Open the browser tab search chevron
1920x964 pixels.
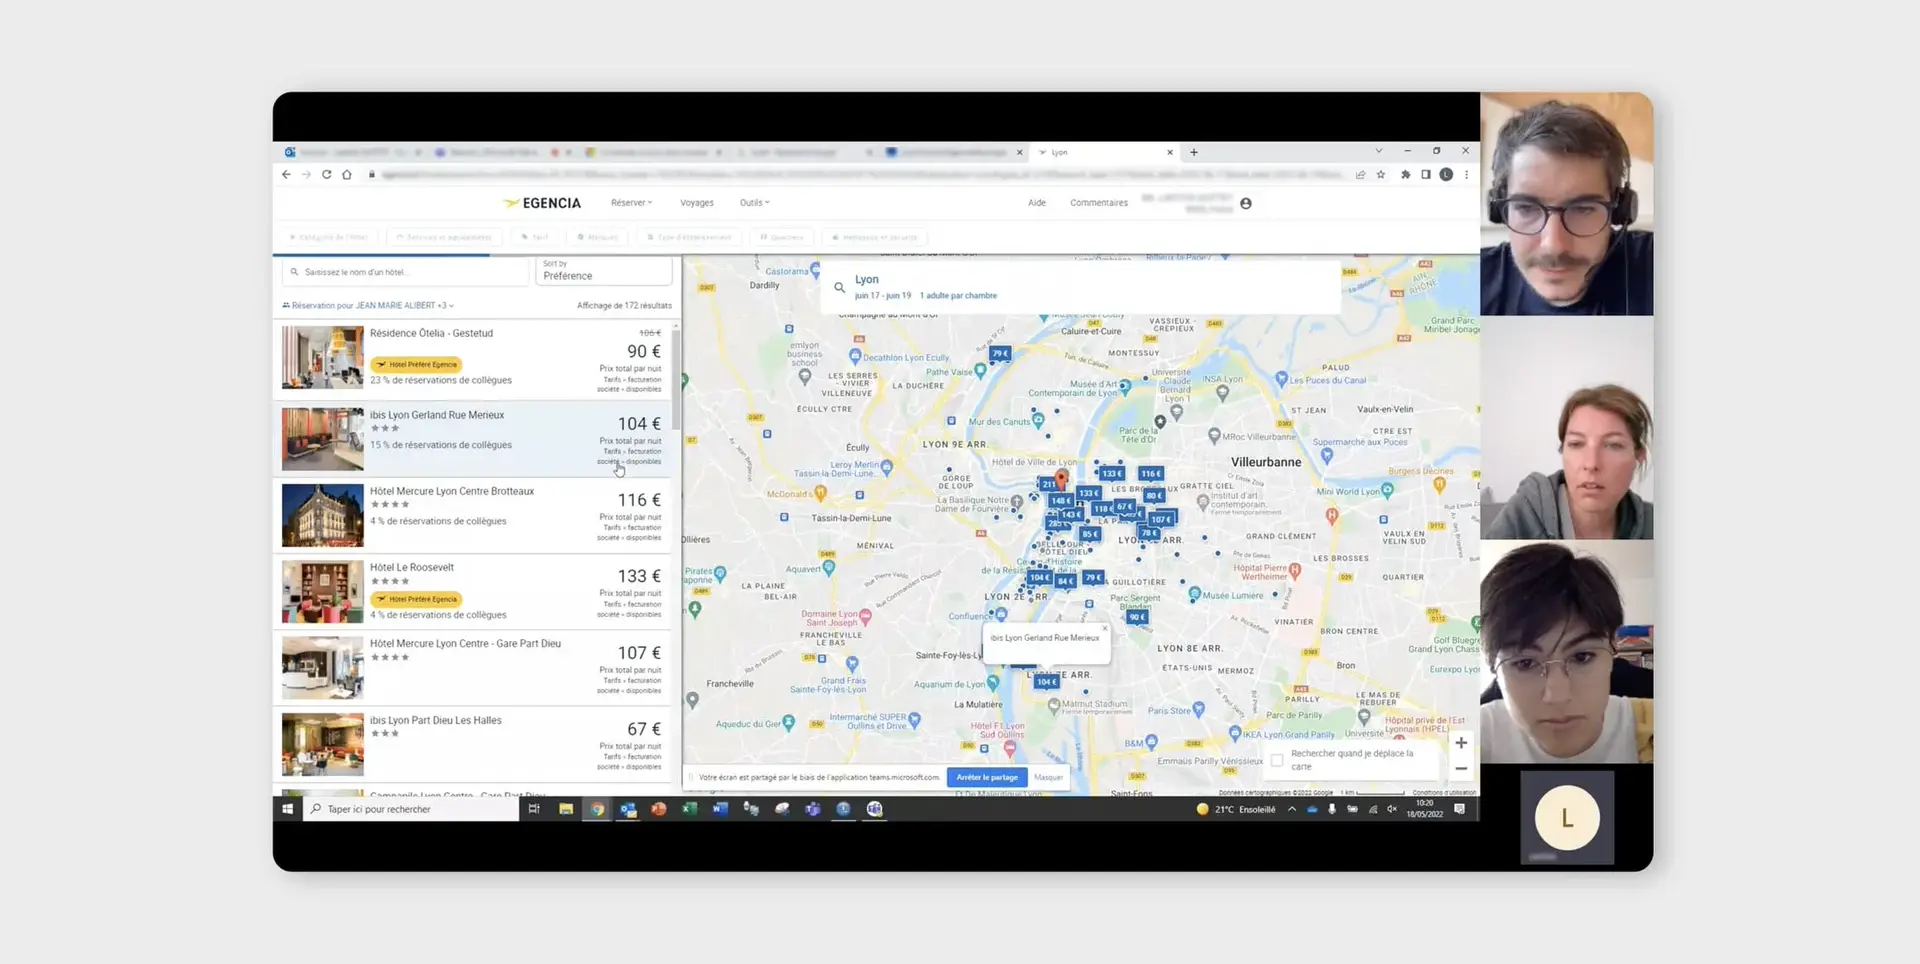click(x=1379, y=151)
